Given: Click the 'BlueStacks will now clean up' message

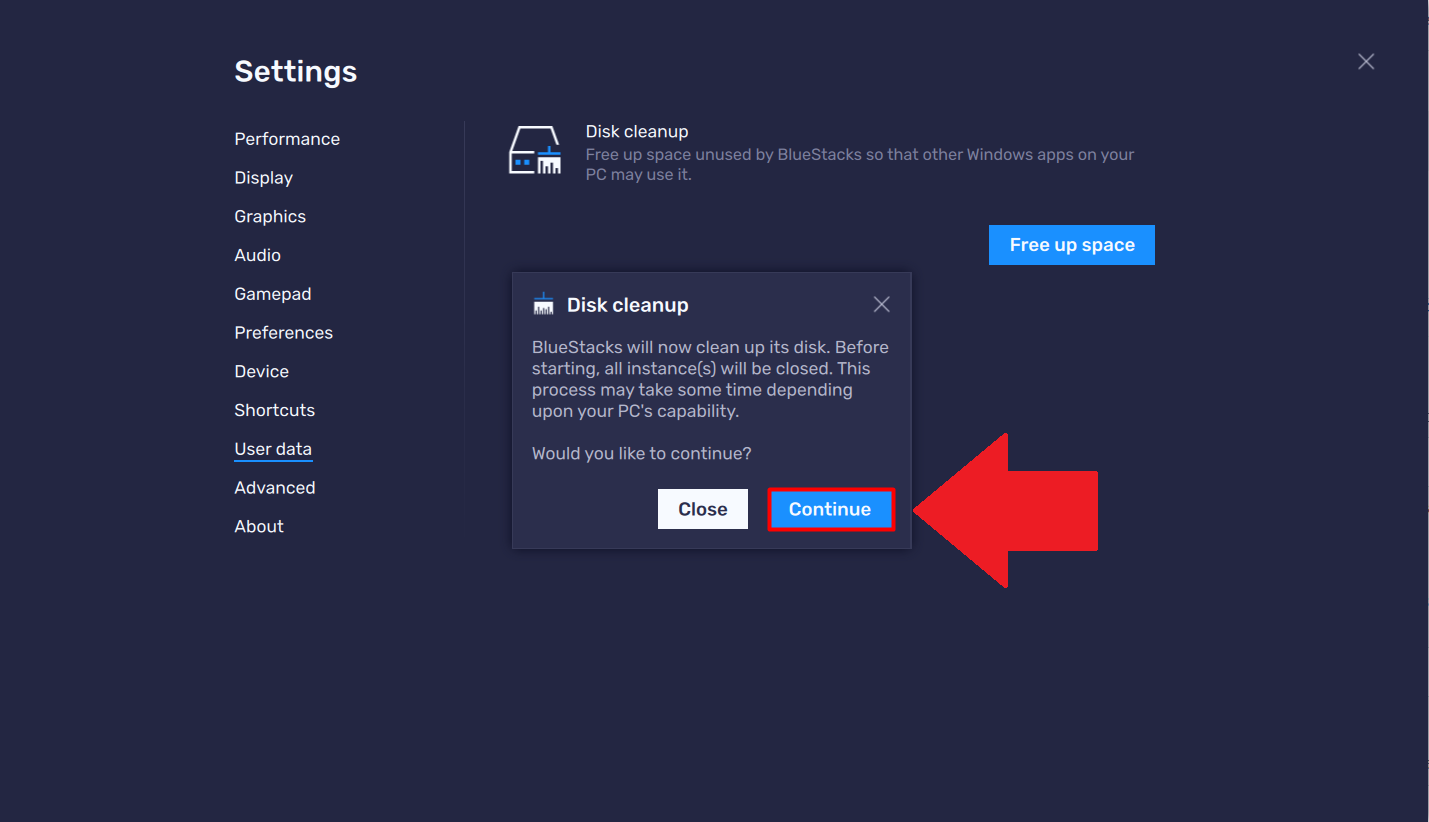Looking at the screenshot, I should [x=710, y=380].
